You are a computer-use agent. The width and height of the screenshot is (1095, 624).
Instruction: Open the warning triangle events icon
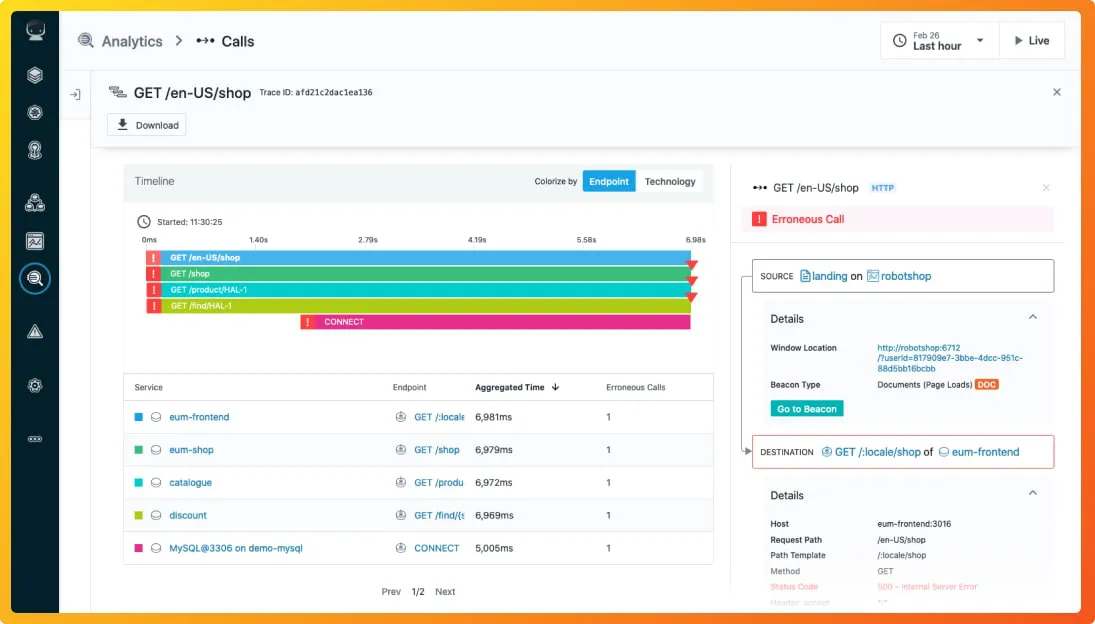pos(35,332)
